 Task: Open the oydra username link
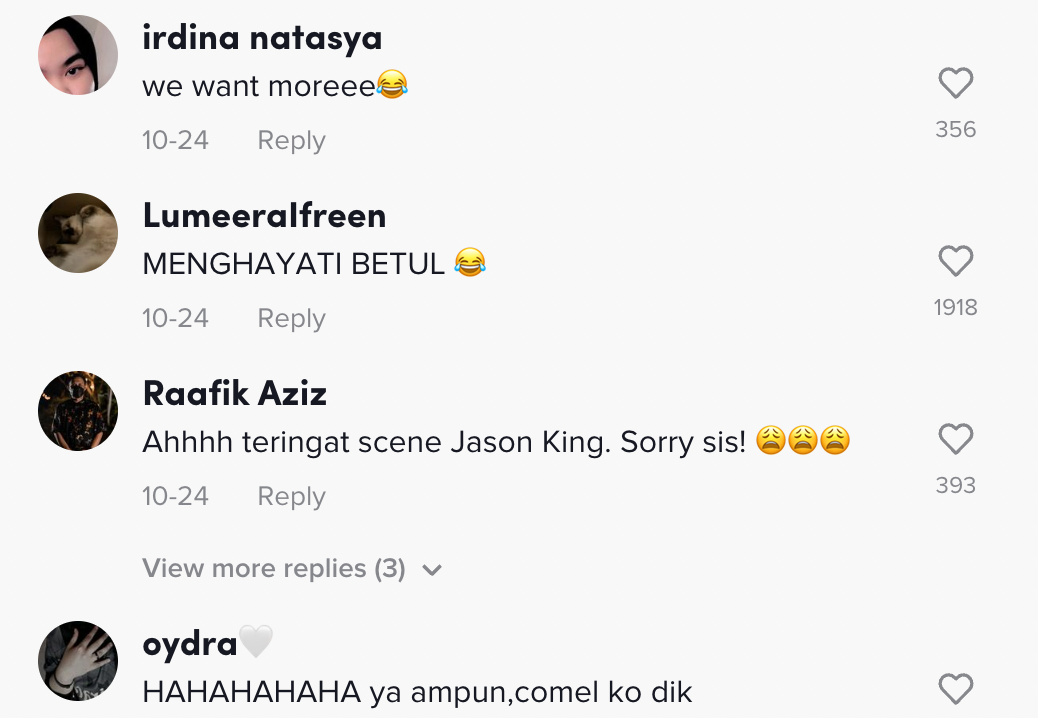click(x=190, y=644)
